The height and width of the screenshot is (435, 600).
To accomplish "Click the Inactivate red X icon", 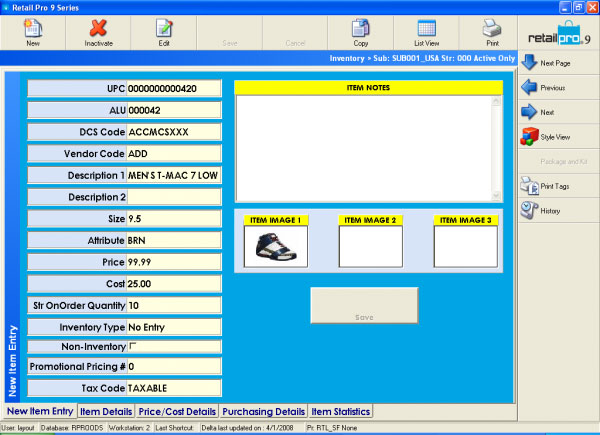I will pyautogui.click(x=98, y=28).
